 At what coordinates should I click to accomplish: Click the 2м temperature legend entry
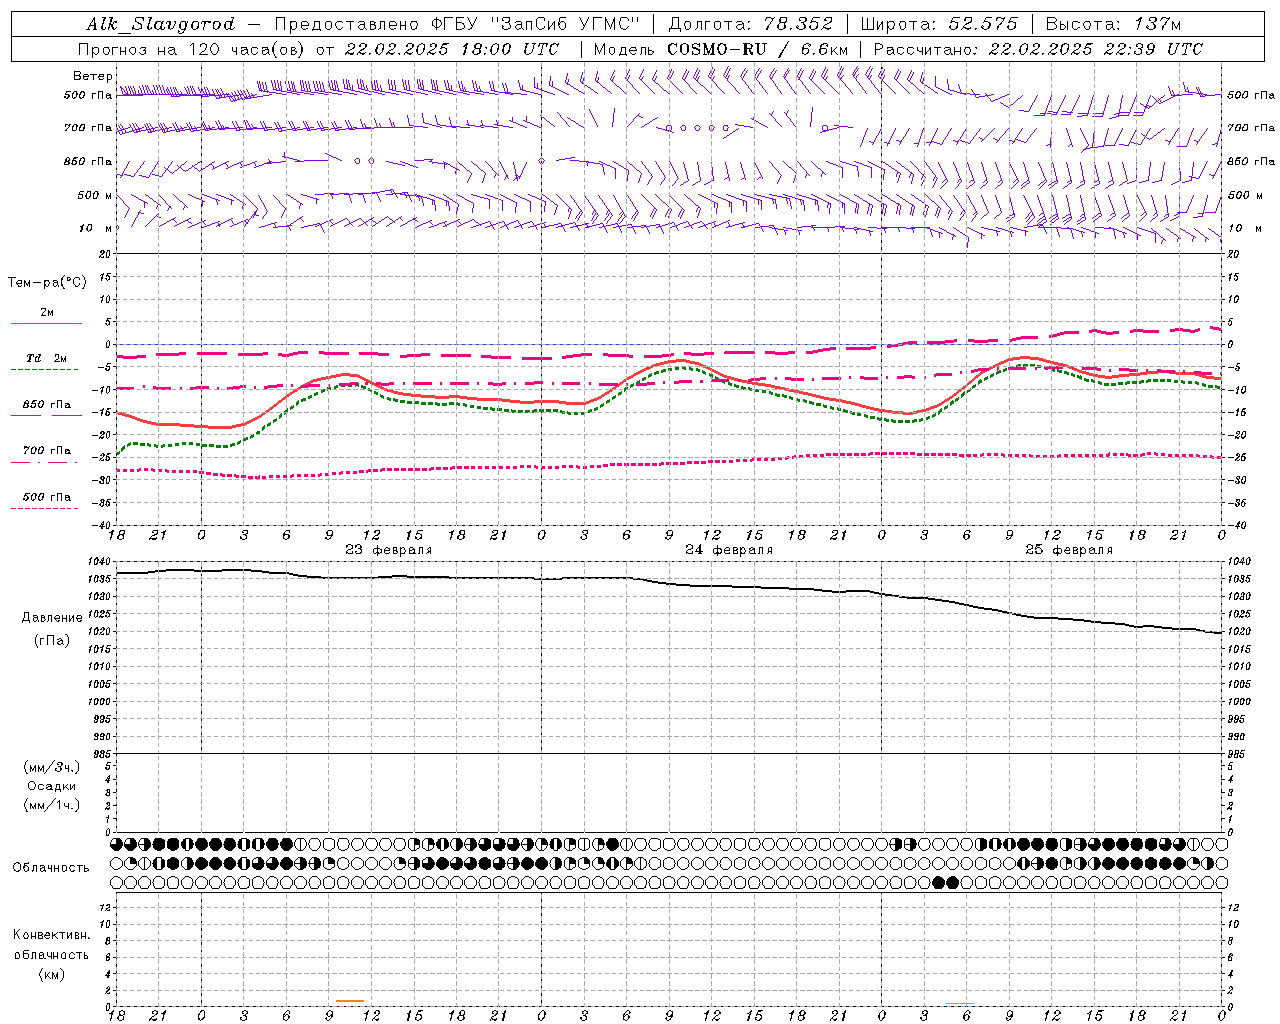(x=47, y=312)
